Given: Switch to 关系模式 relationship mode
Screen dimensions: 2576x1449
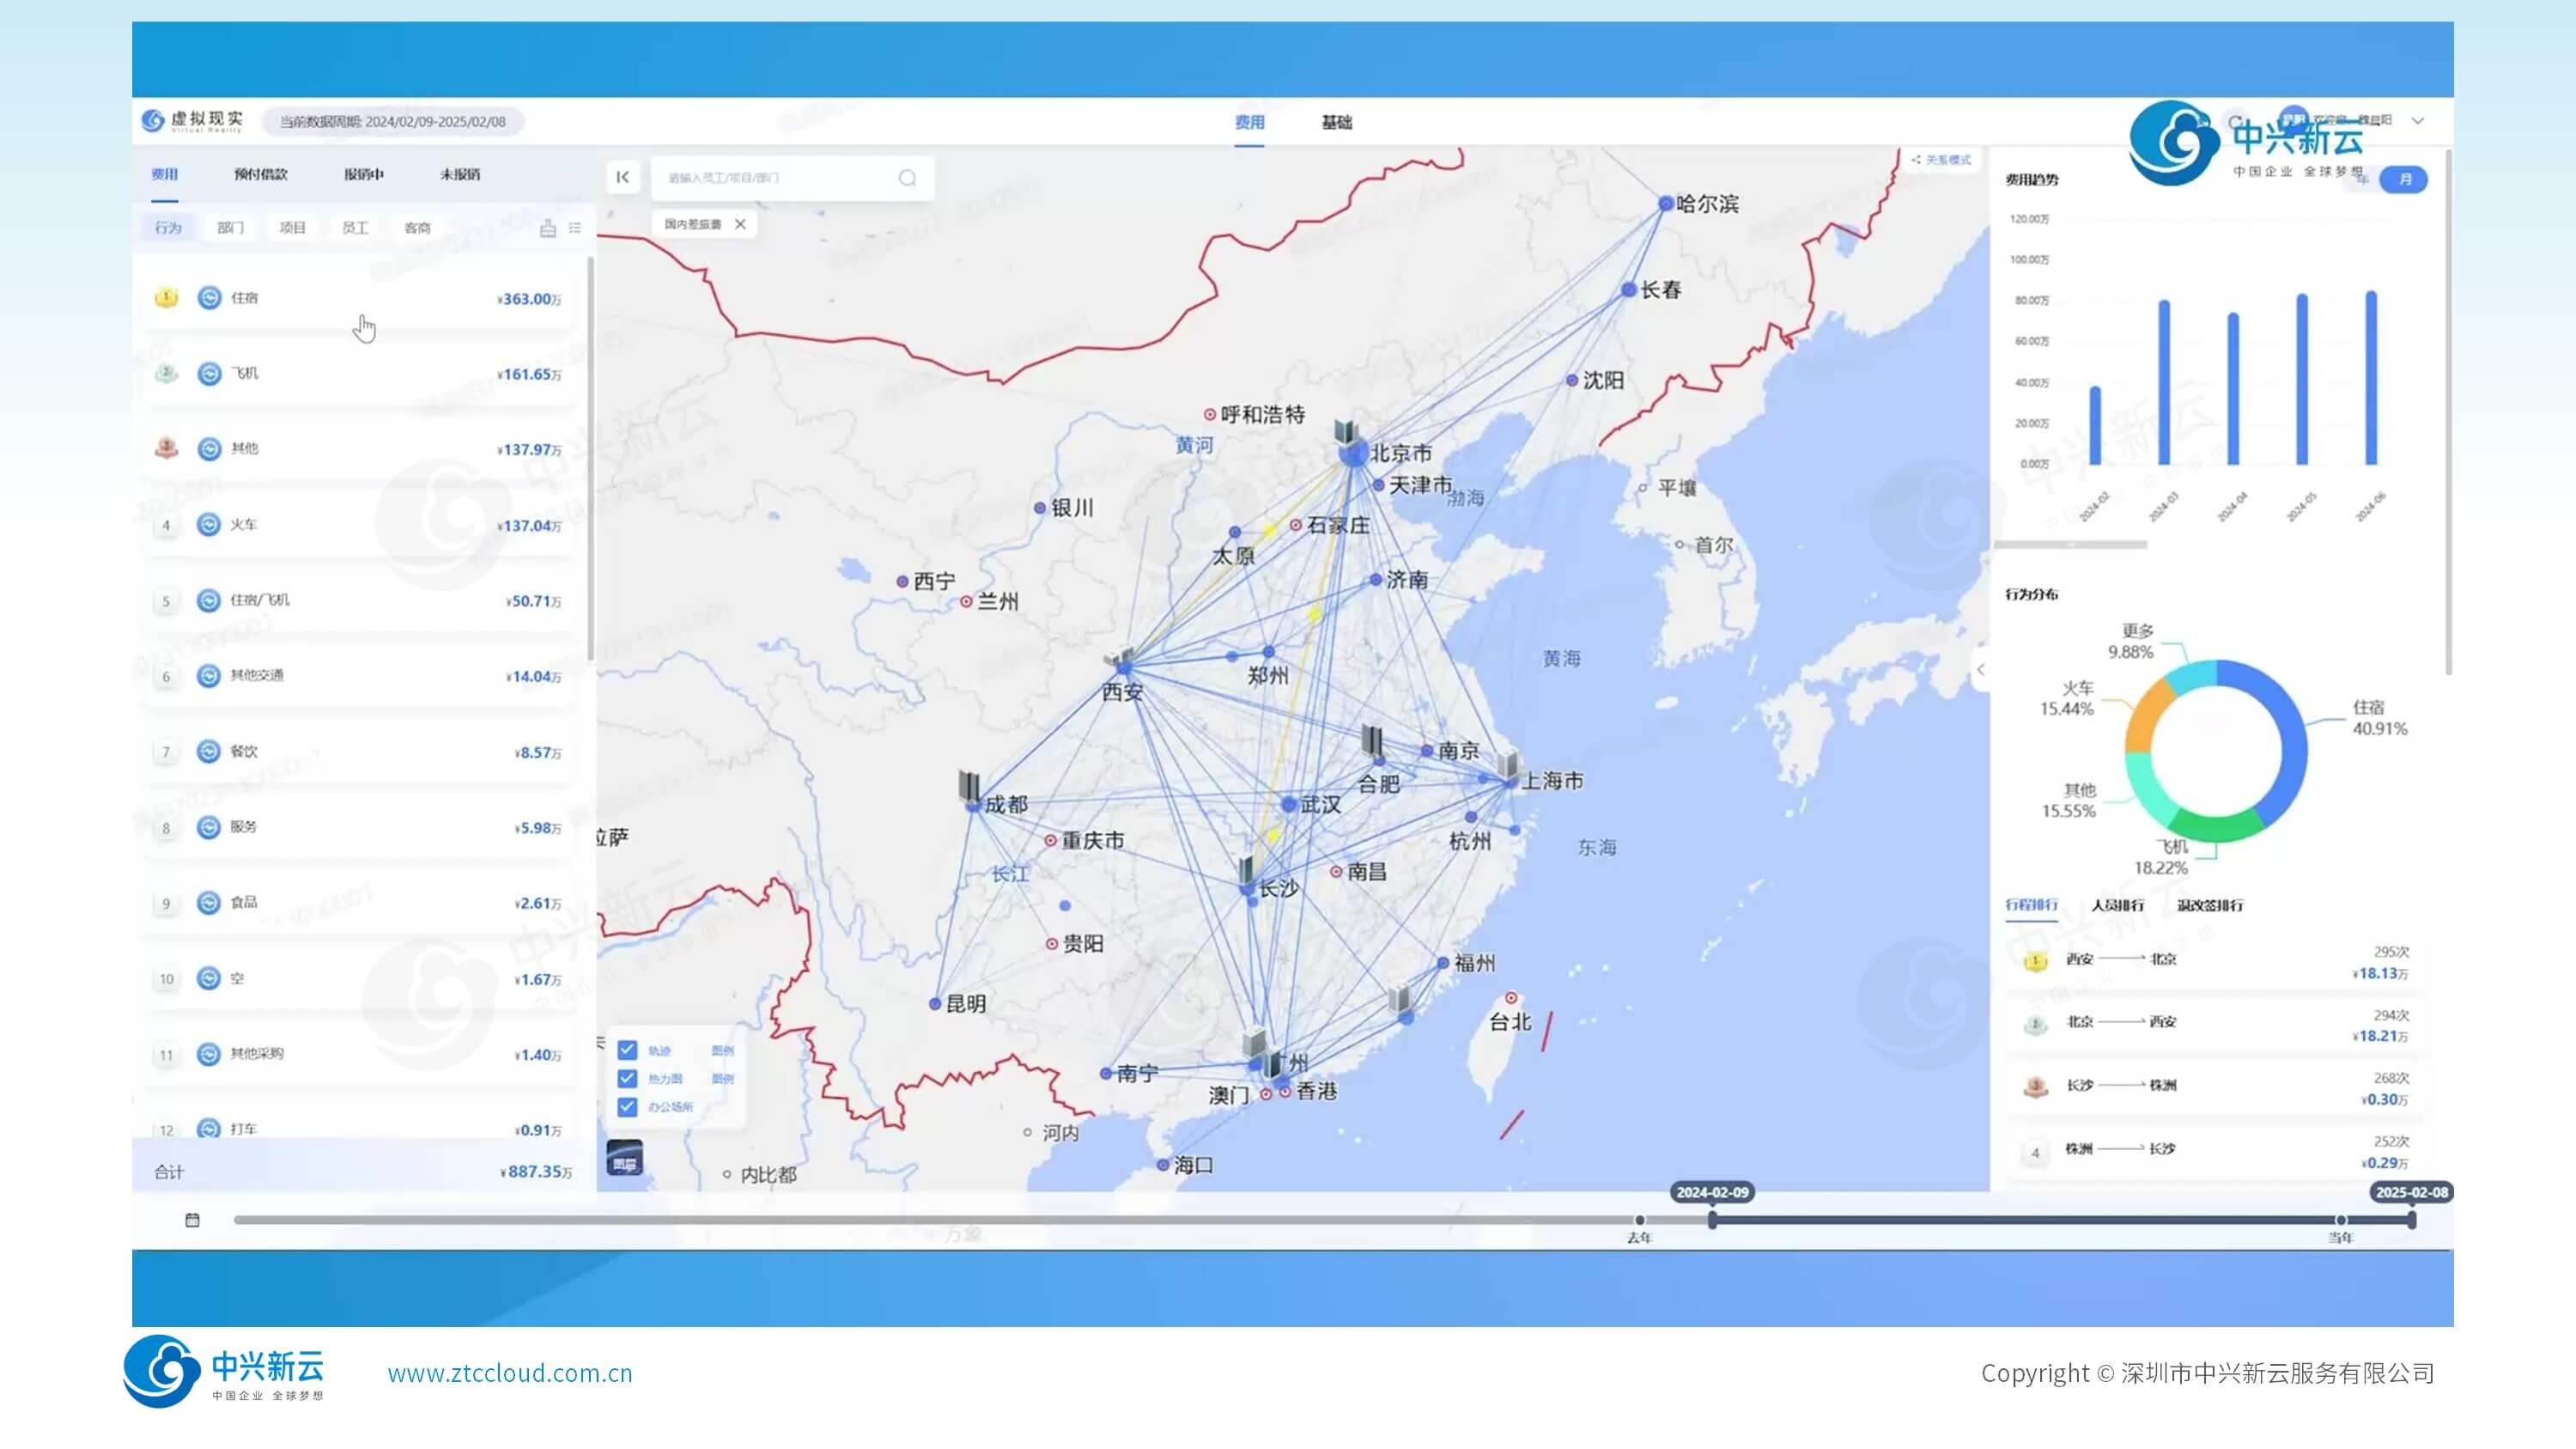Looking at the screenshot, I should (x=1941, y=160).
